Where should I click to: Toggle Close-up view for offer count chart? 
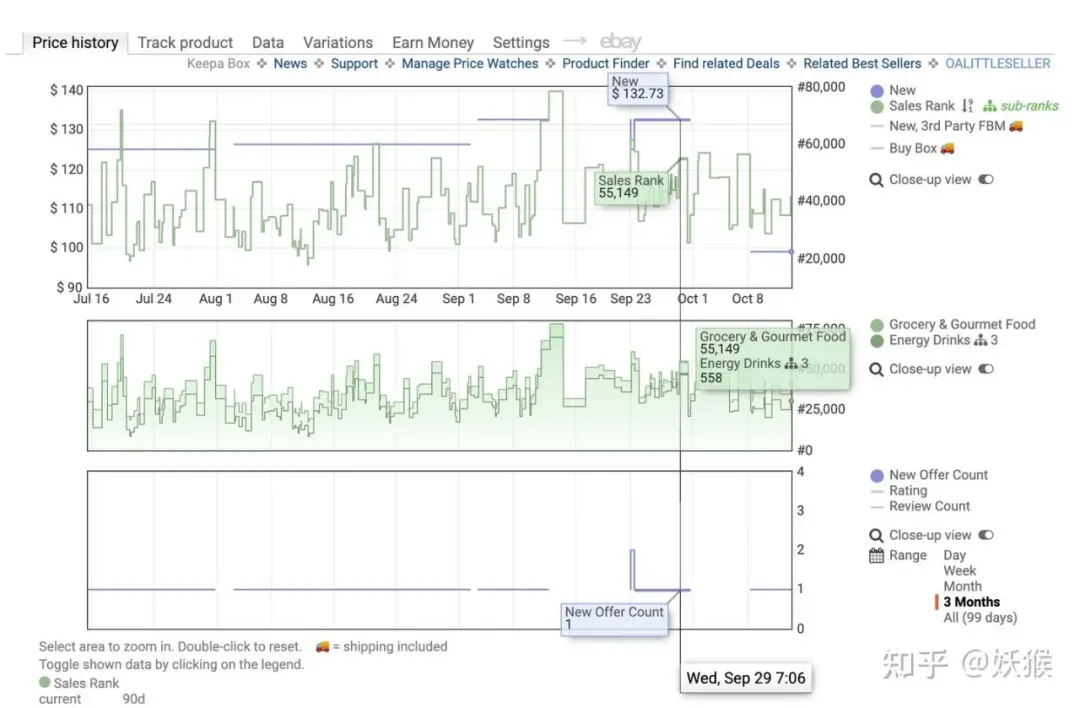pos(986,535)
